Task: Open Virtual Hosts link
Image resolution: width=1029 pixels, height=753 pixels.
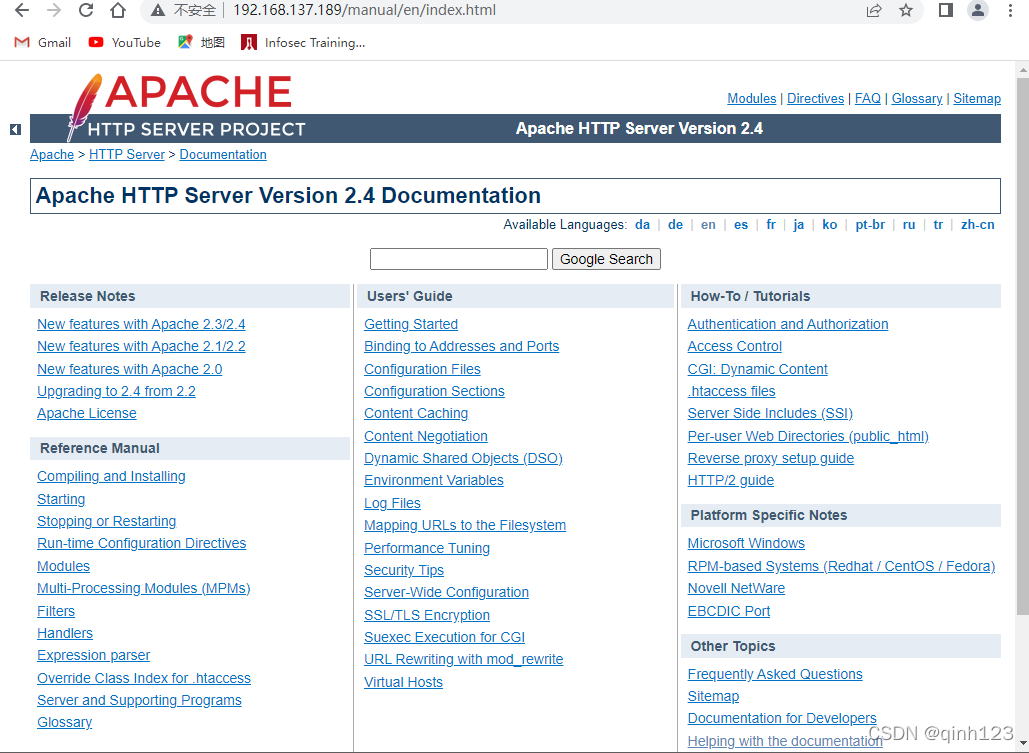Action: coord(403,682)
